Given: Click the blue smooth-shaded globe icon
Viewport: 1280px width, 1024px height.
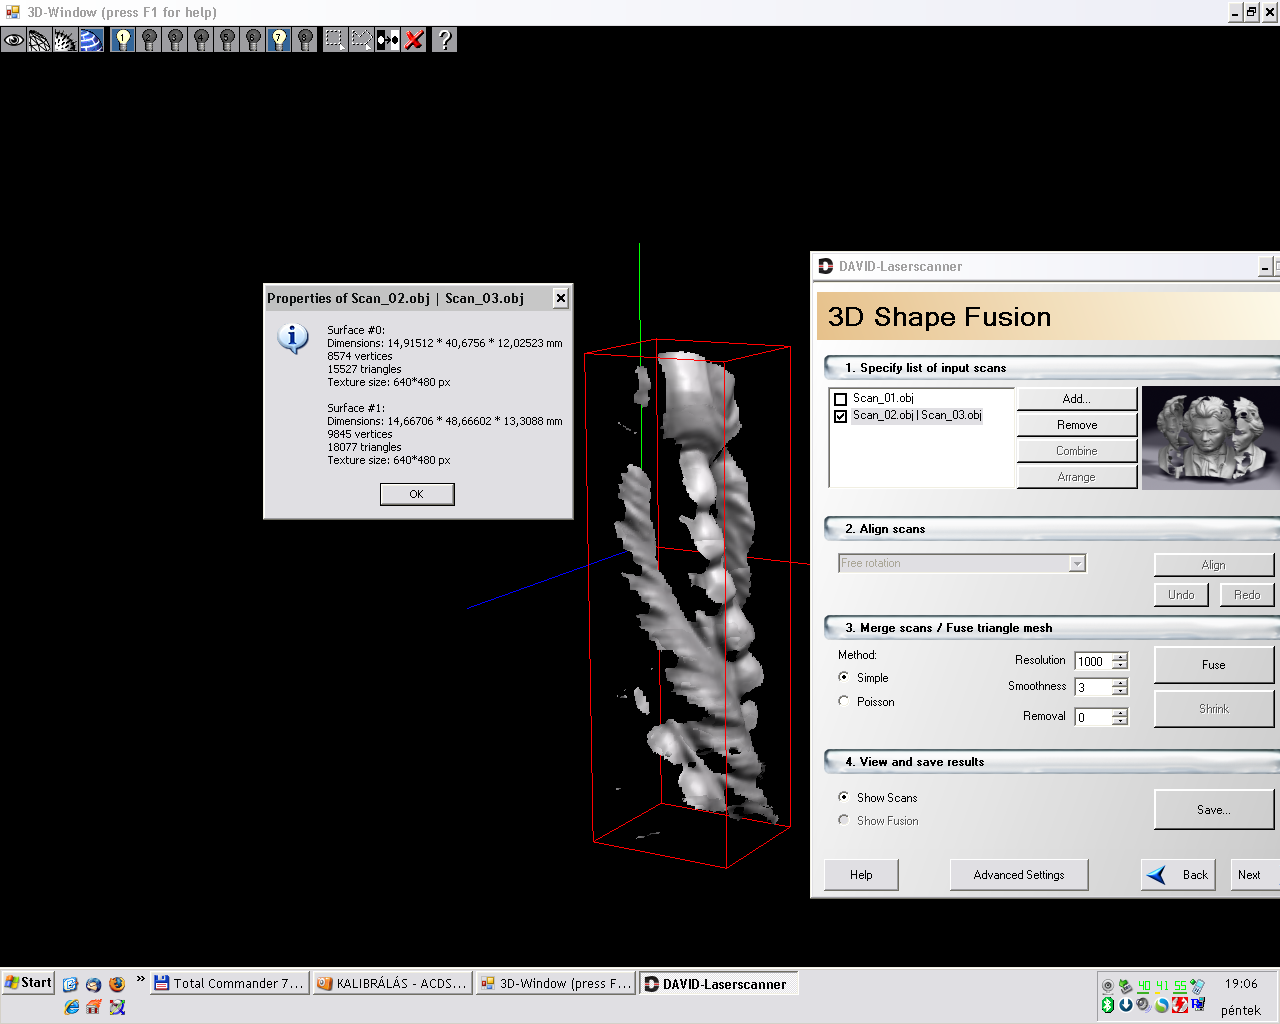Looking at the screenshot, I should click(92, 40).
